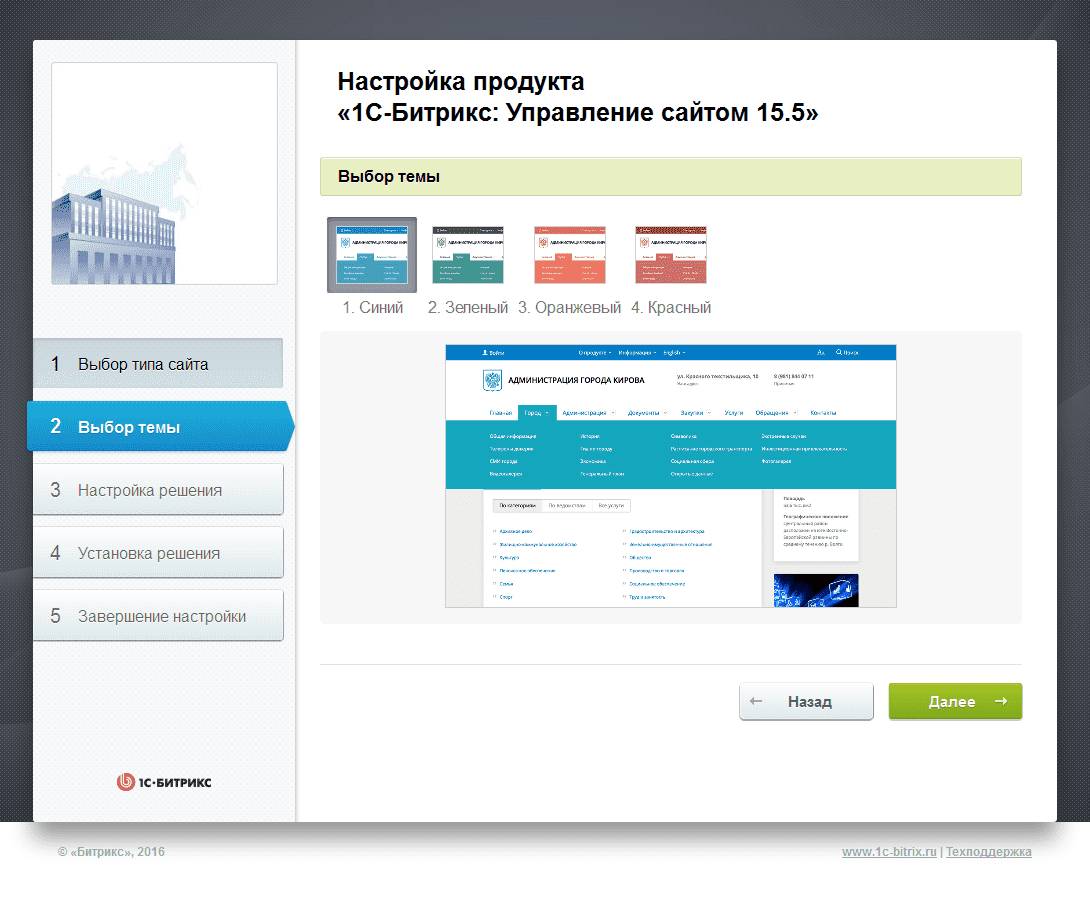Click the '4. Красный' theme label
Image resolution: width=1090 pixels, height=912 pixels.
[671, 307]
